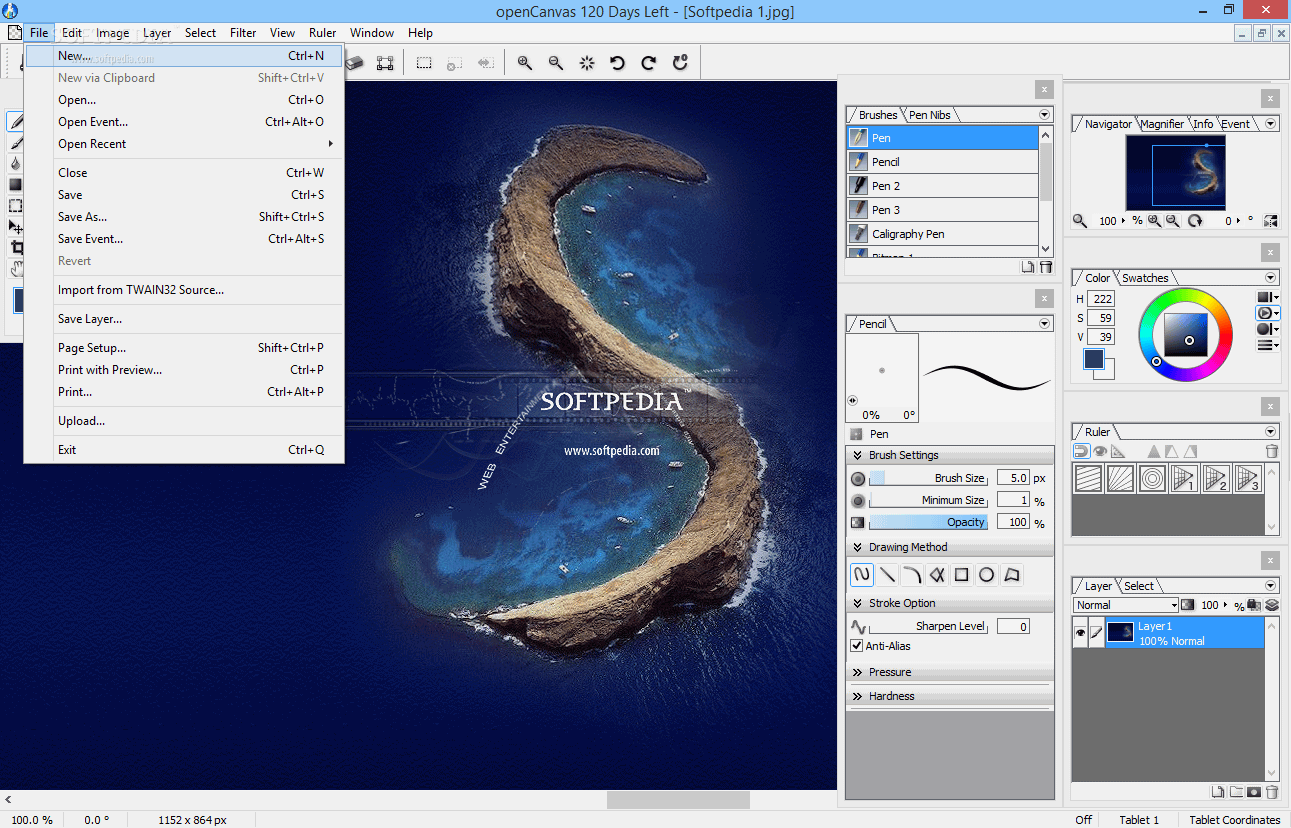This screenshot has height=828, width=1291.
Task: Click the flip view icon in the Navigator
Action: pyautogui.click(x=1271, y=221)
